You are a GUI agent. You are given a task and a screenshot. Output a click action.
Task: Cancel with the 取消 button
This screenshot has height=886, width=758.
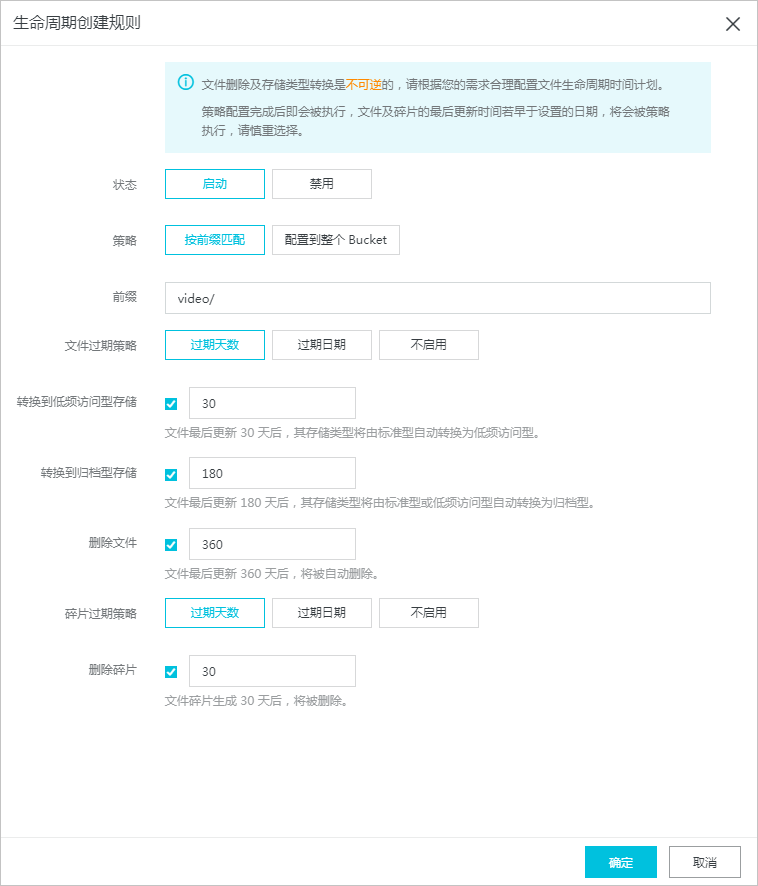pyautogui.click(x=705, y=862)
